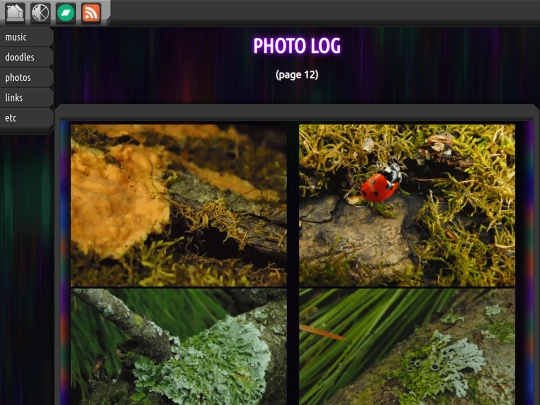Open the music menu item
Image resolution: width=540 pixels, height=405 pixels.
[x=27, y=37]
